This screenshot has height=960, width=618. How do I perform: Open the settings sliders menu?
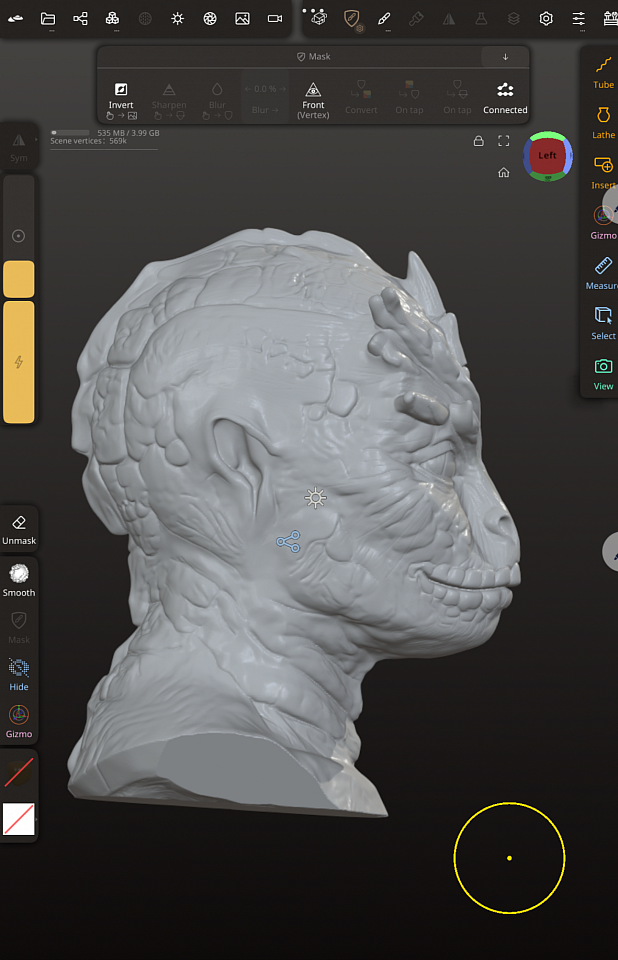click(x=578, y=18)
